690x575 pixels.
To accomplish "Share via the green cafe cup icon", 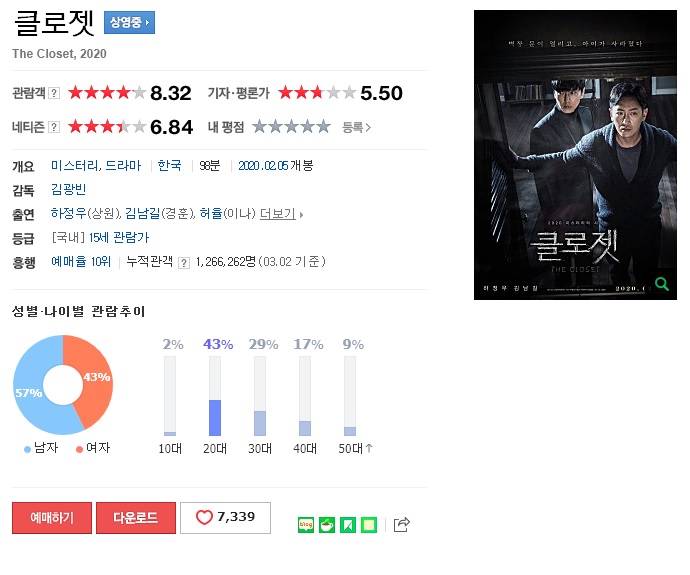I will coord(327,524).
